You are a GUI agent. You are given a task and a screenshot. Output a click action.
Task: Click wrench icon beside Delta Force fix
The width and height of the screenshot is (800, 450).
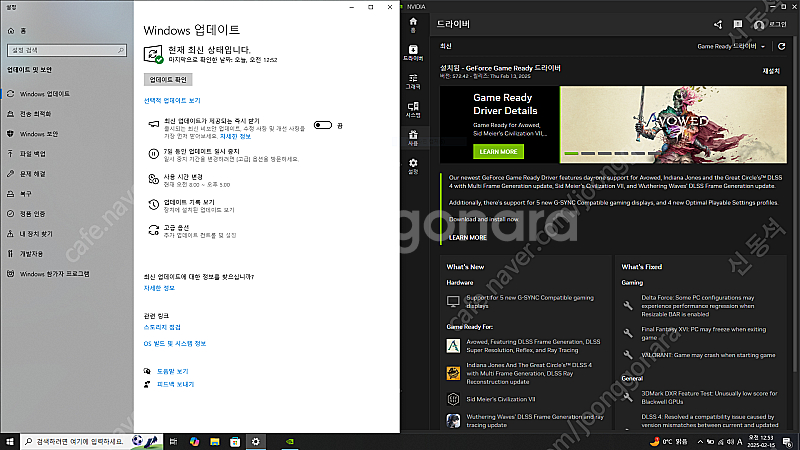[628, 306]
